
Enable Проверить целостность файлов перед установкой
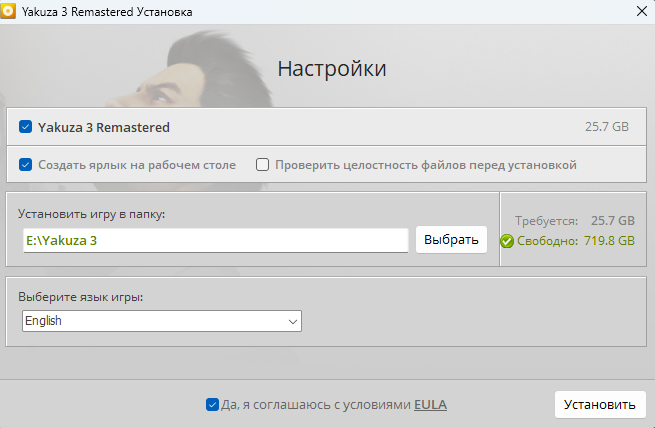pos(262,165)
